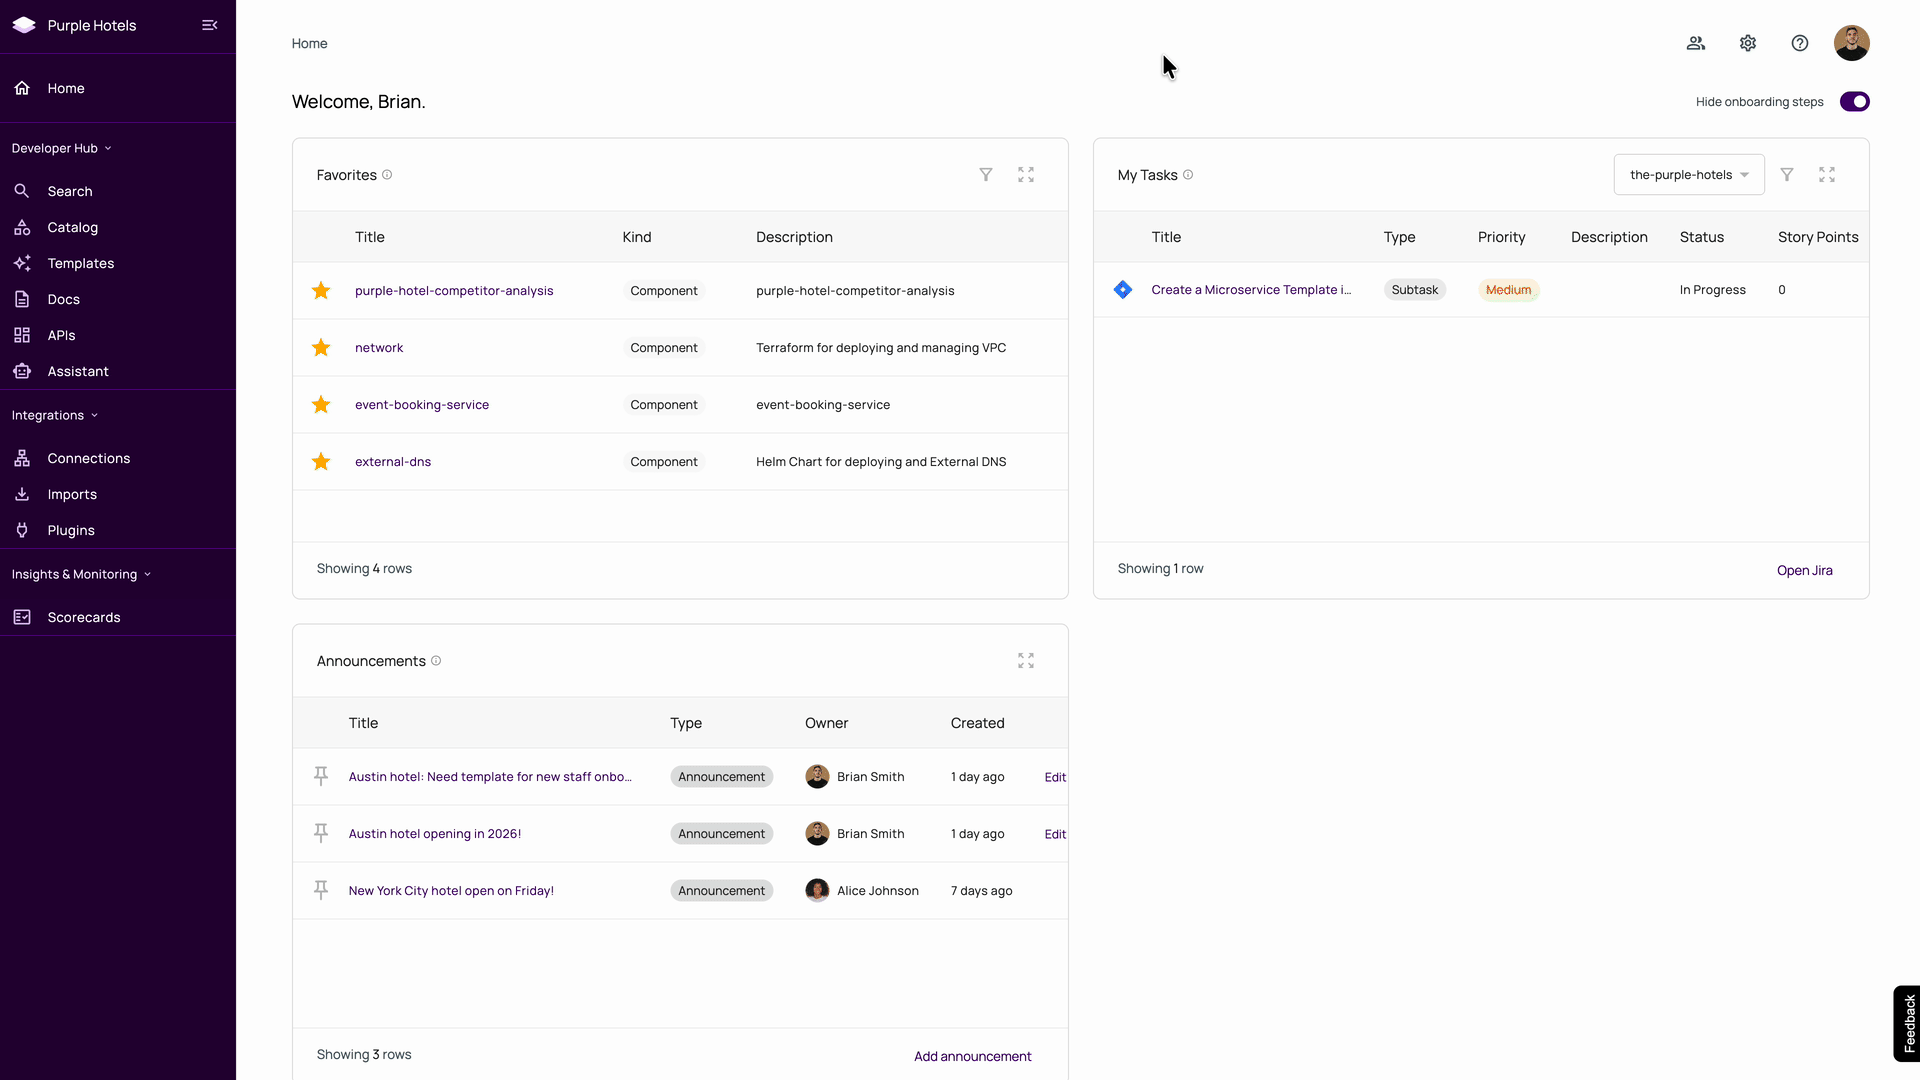Open the settings gear icon

click(1748, 43)
